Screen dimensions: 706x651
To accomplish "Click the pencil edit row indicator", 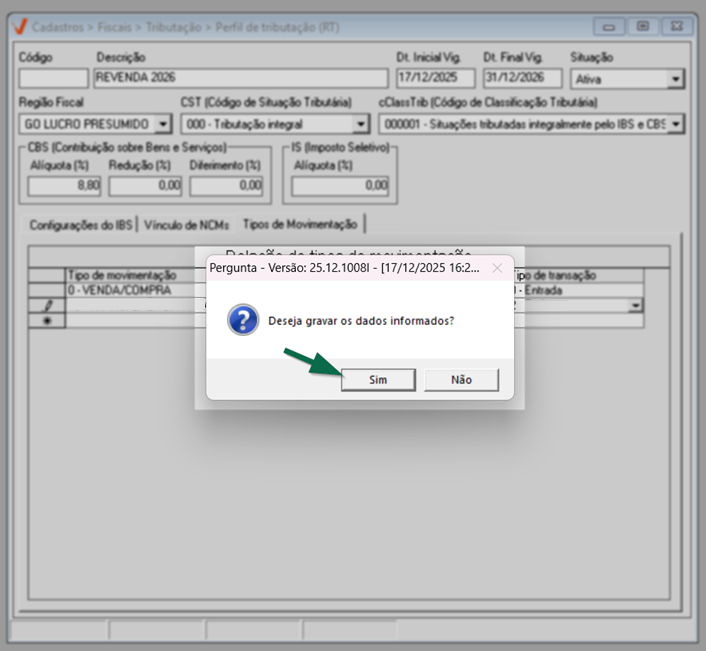I will (47, 305).
